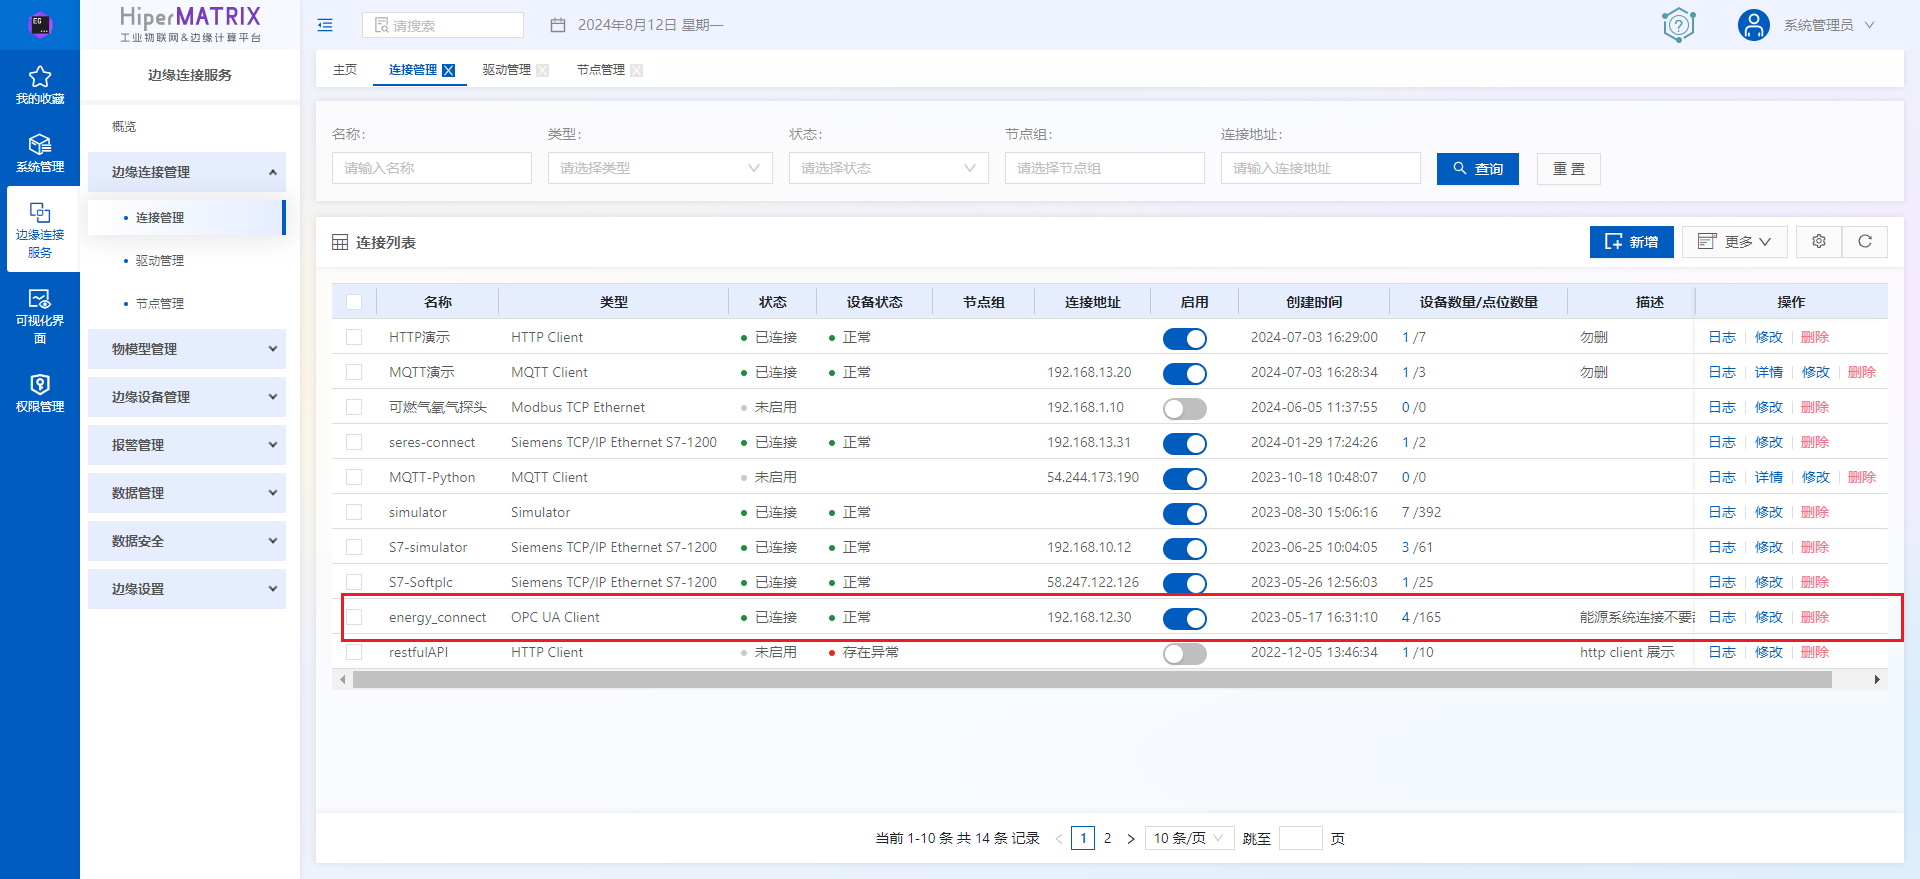Viewport: 1920px width, 879px height.
Task: Go to page 2 in pagination
Action: 1107,839
